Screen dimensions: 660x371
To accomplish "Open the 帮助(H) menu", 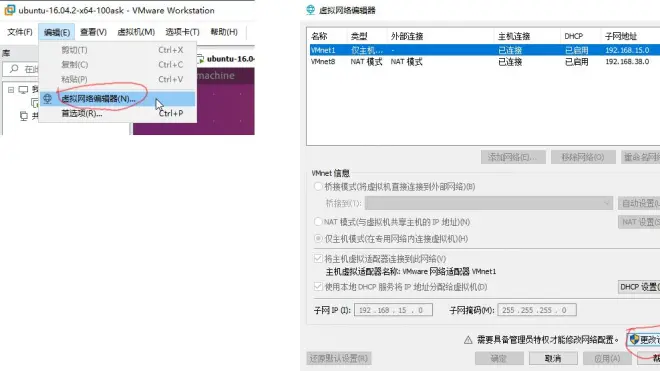I will [224, 32].
